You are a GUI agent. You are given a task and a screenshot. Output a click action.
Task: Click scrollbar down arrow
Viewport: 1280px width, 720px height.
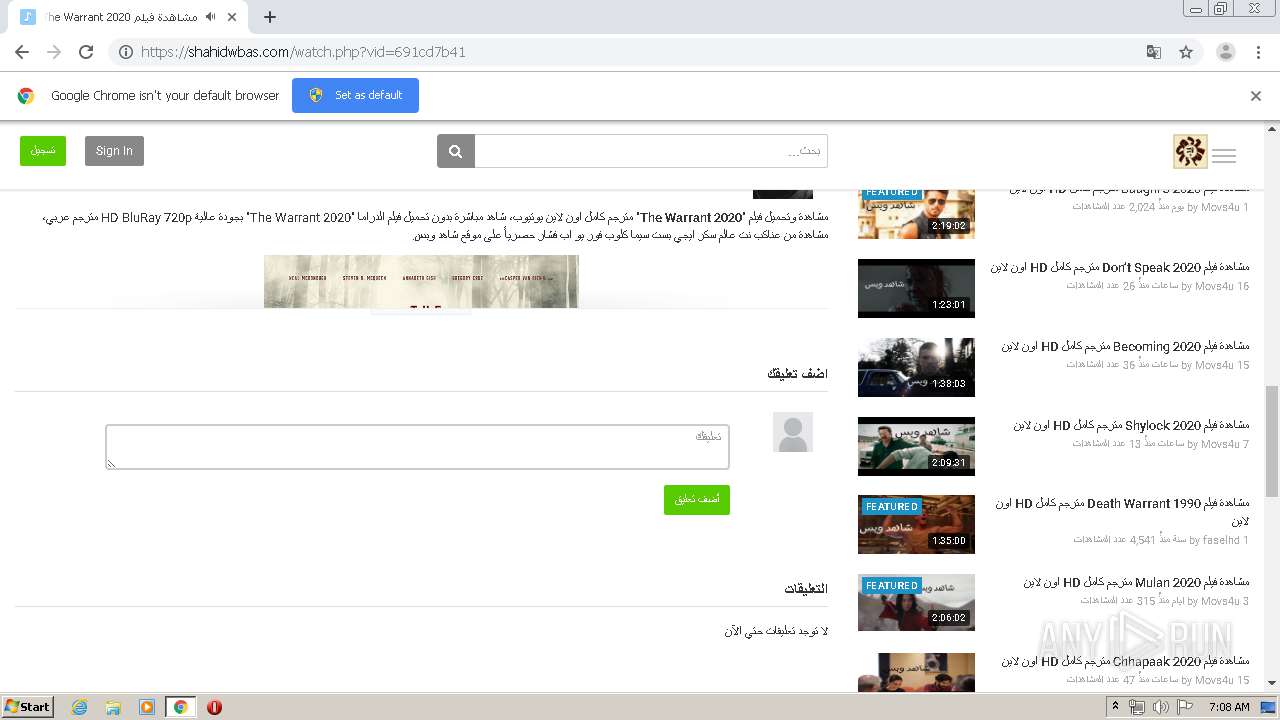pos(1272,683)
